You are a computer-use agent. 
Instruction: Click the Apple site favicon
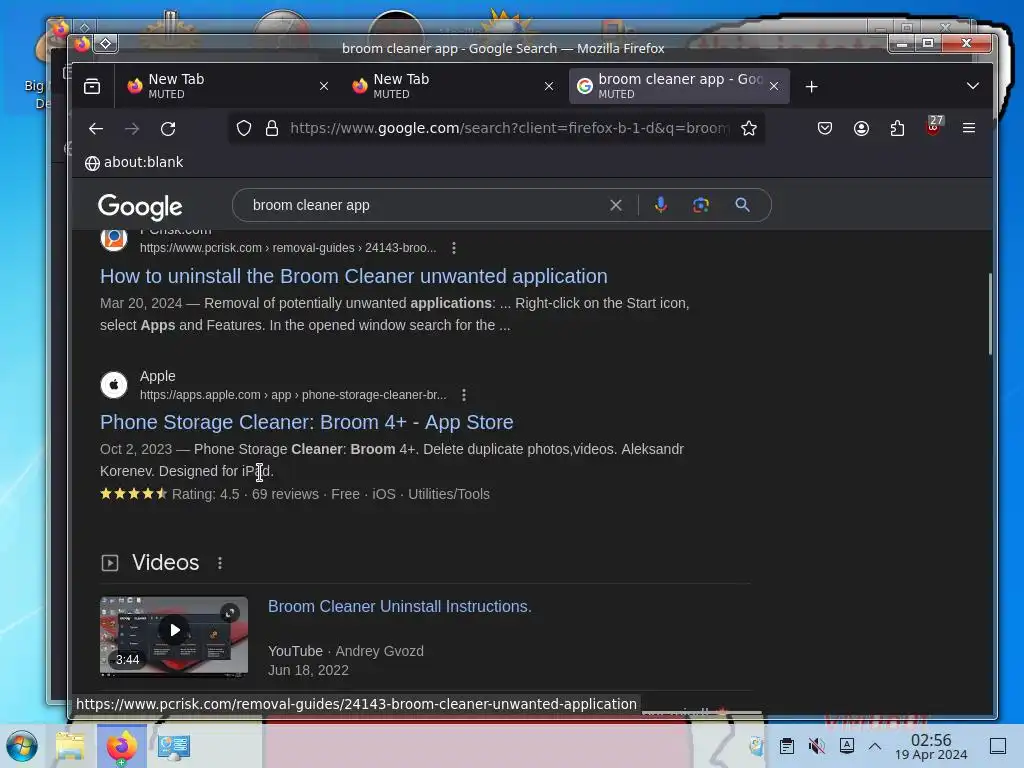pyautogui.click(x=114, y=385)
